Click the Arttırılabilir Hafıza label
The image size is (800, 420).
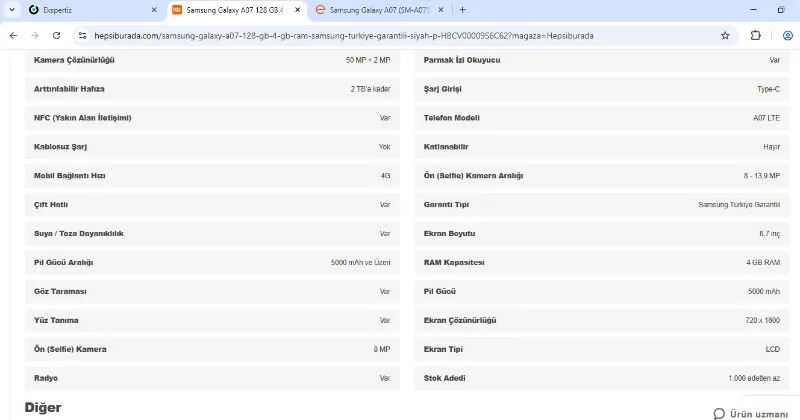pos(69,89)
